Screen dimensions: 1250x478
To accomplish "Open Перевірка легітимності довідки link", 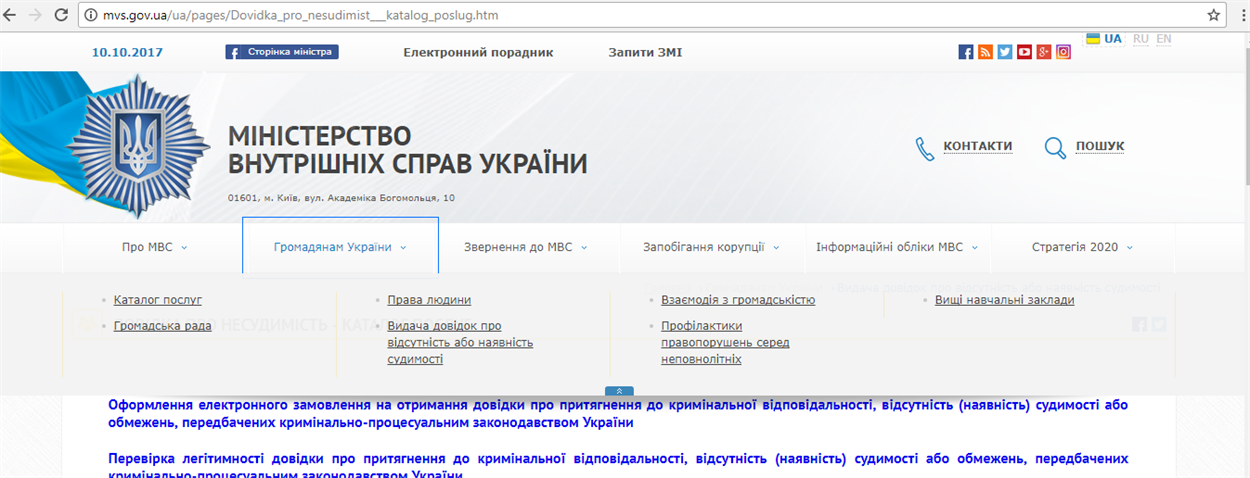I will (x=618, y=465).
